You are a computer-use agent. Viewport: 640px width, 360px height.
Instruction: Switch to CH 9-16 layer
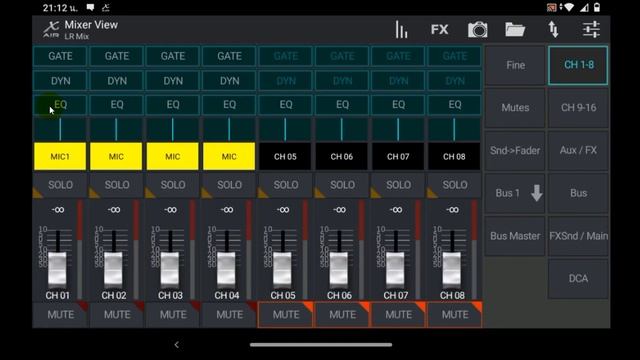pyautogui.click(x=578, y=108)
